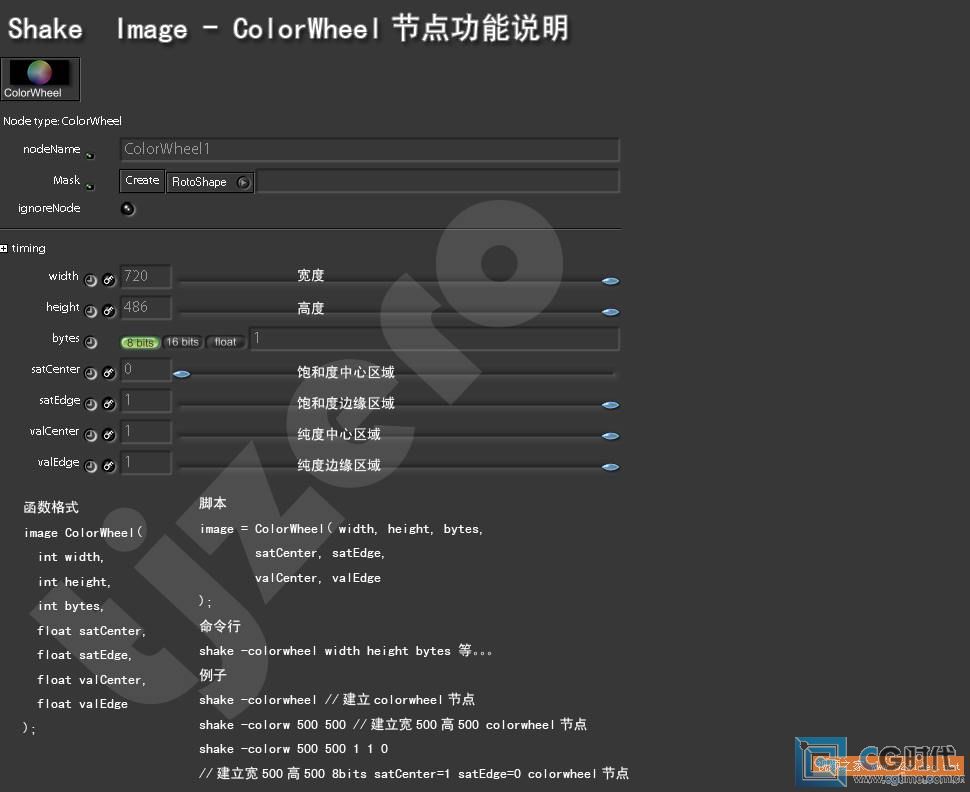Click the width slider handle

pyautogui.click(x=611, y=281)
